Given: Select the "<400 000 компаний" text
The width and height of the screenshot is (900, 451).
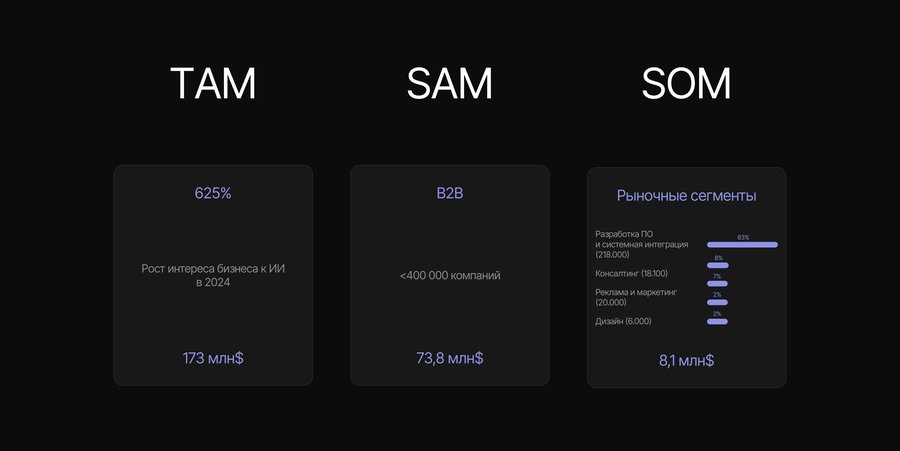Looking at the screenshot, I should point(450,275).
